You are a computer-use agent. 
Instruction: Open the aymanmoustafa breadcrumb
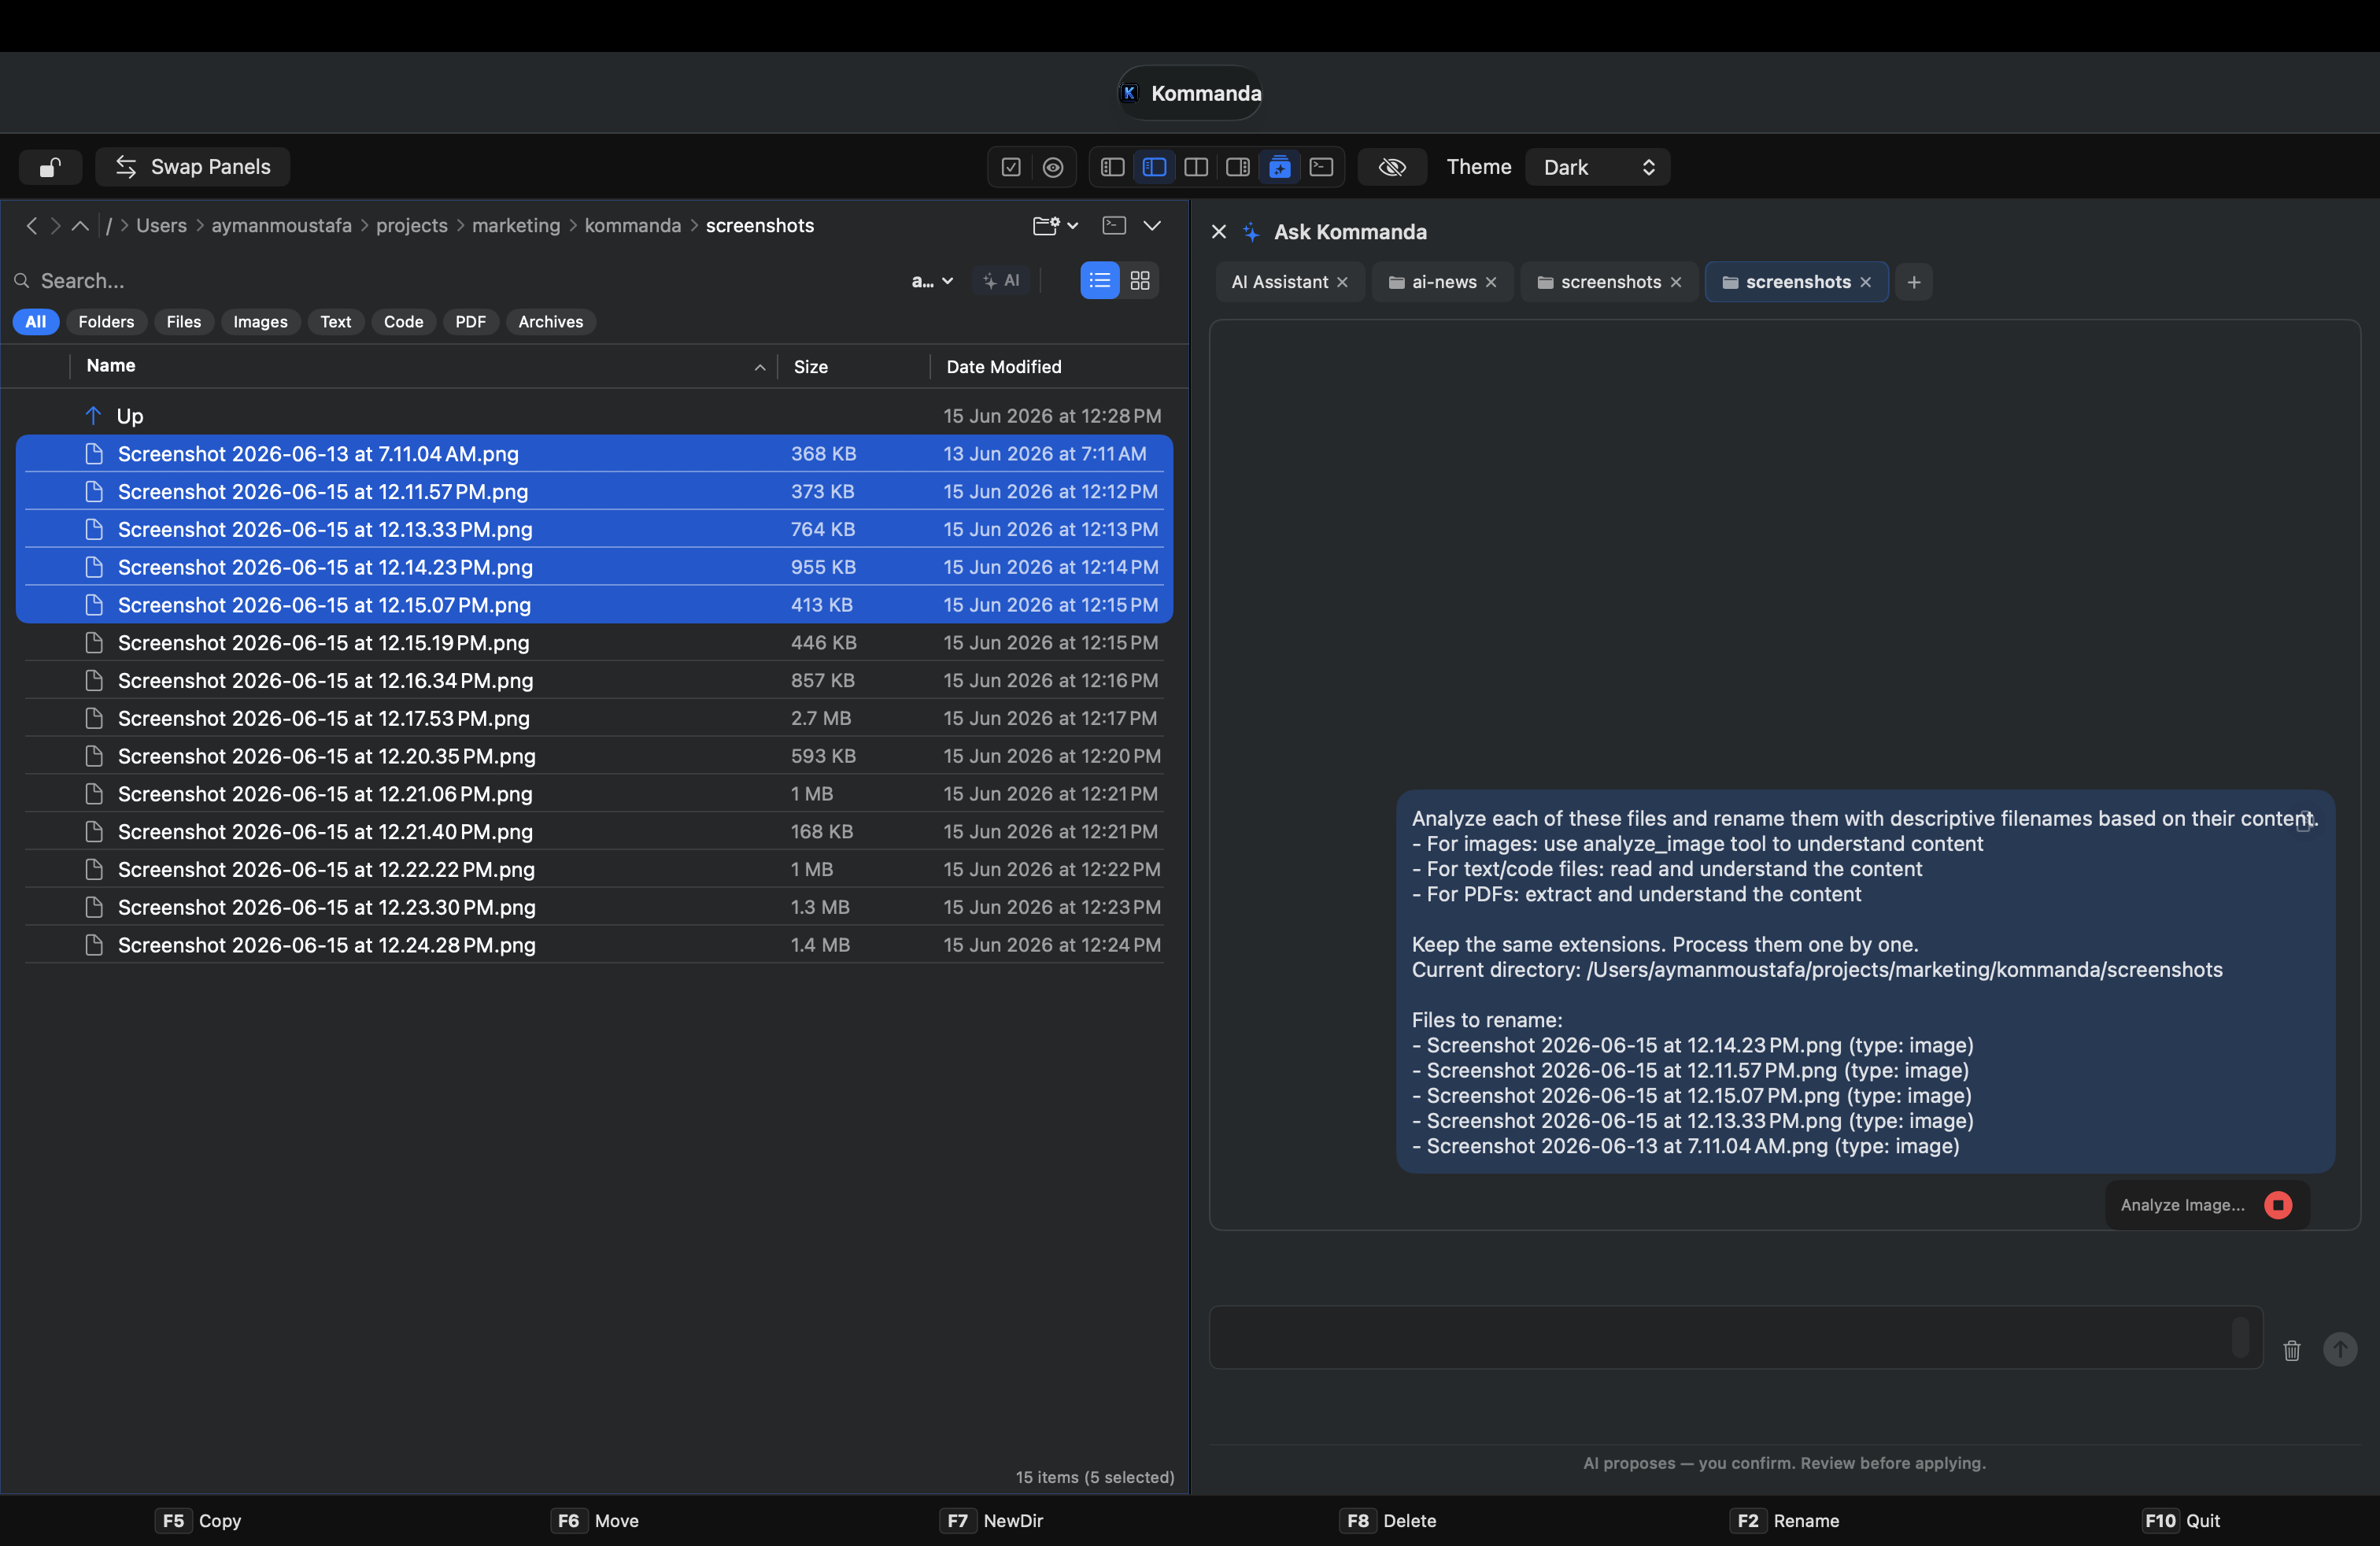coord(281,226)
